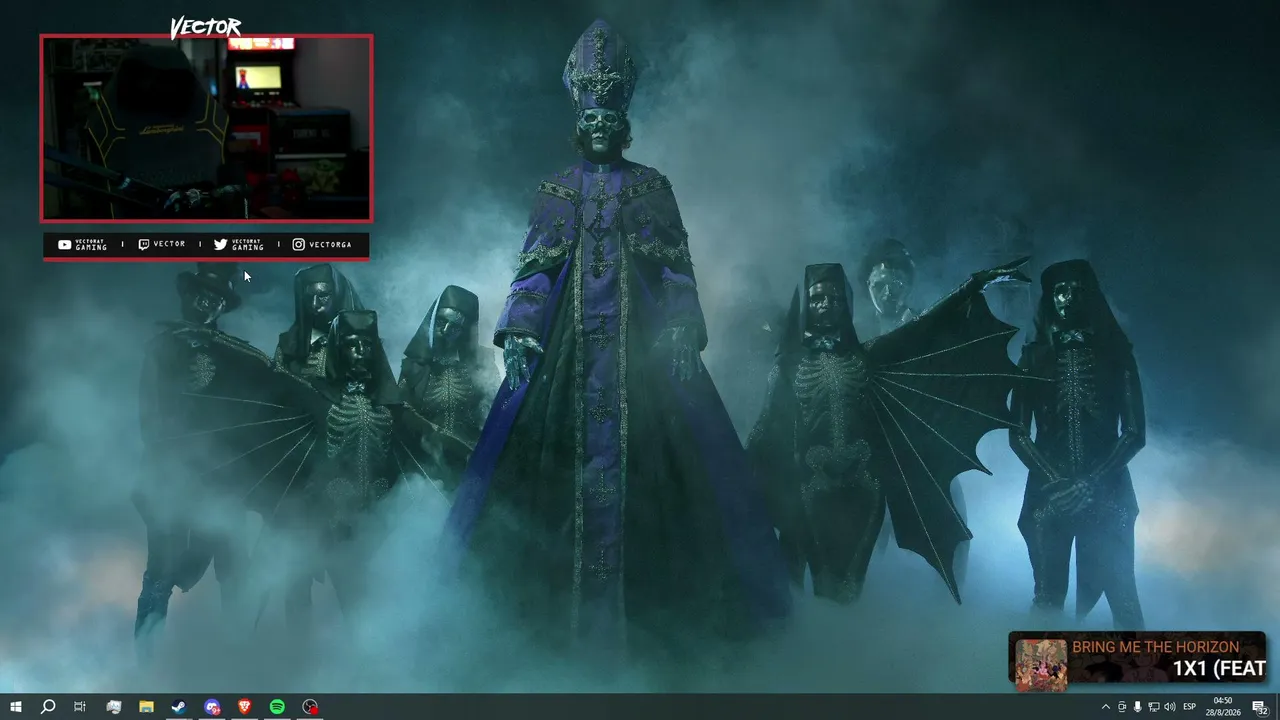Open the volume speaker control
1280x720 pixels.
[x=1169, y=707]
